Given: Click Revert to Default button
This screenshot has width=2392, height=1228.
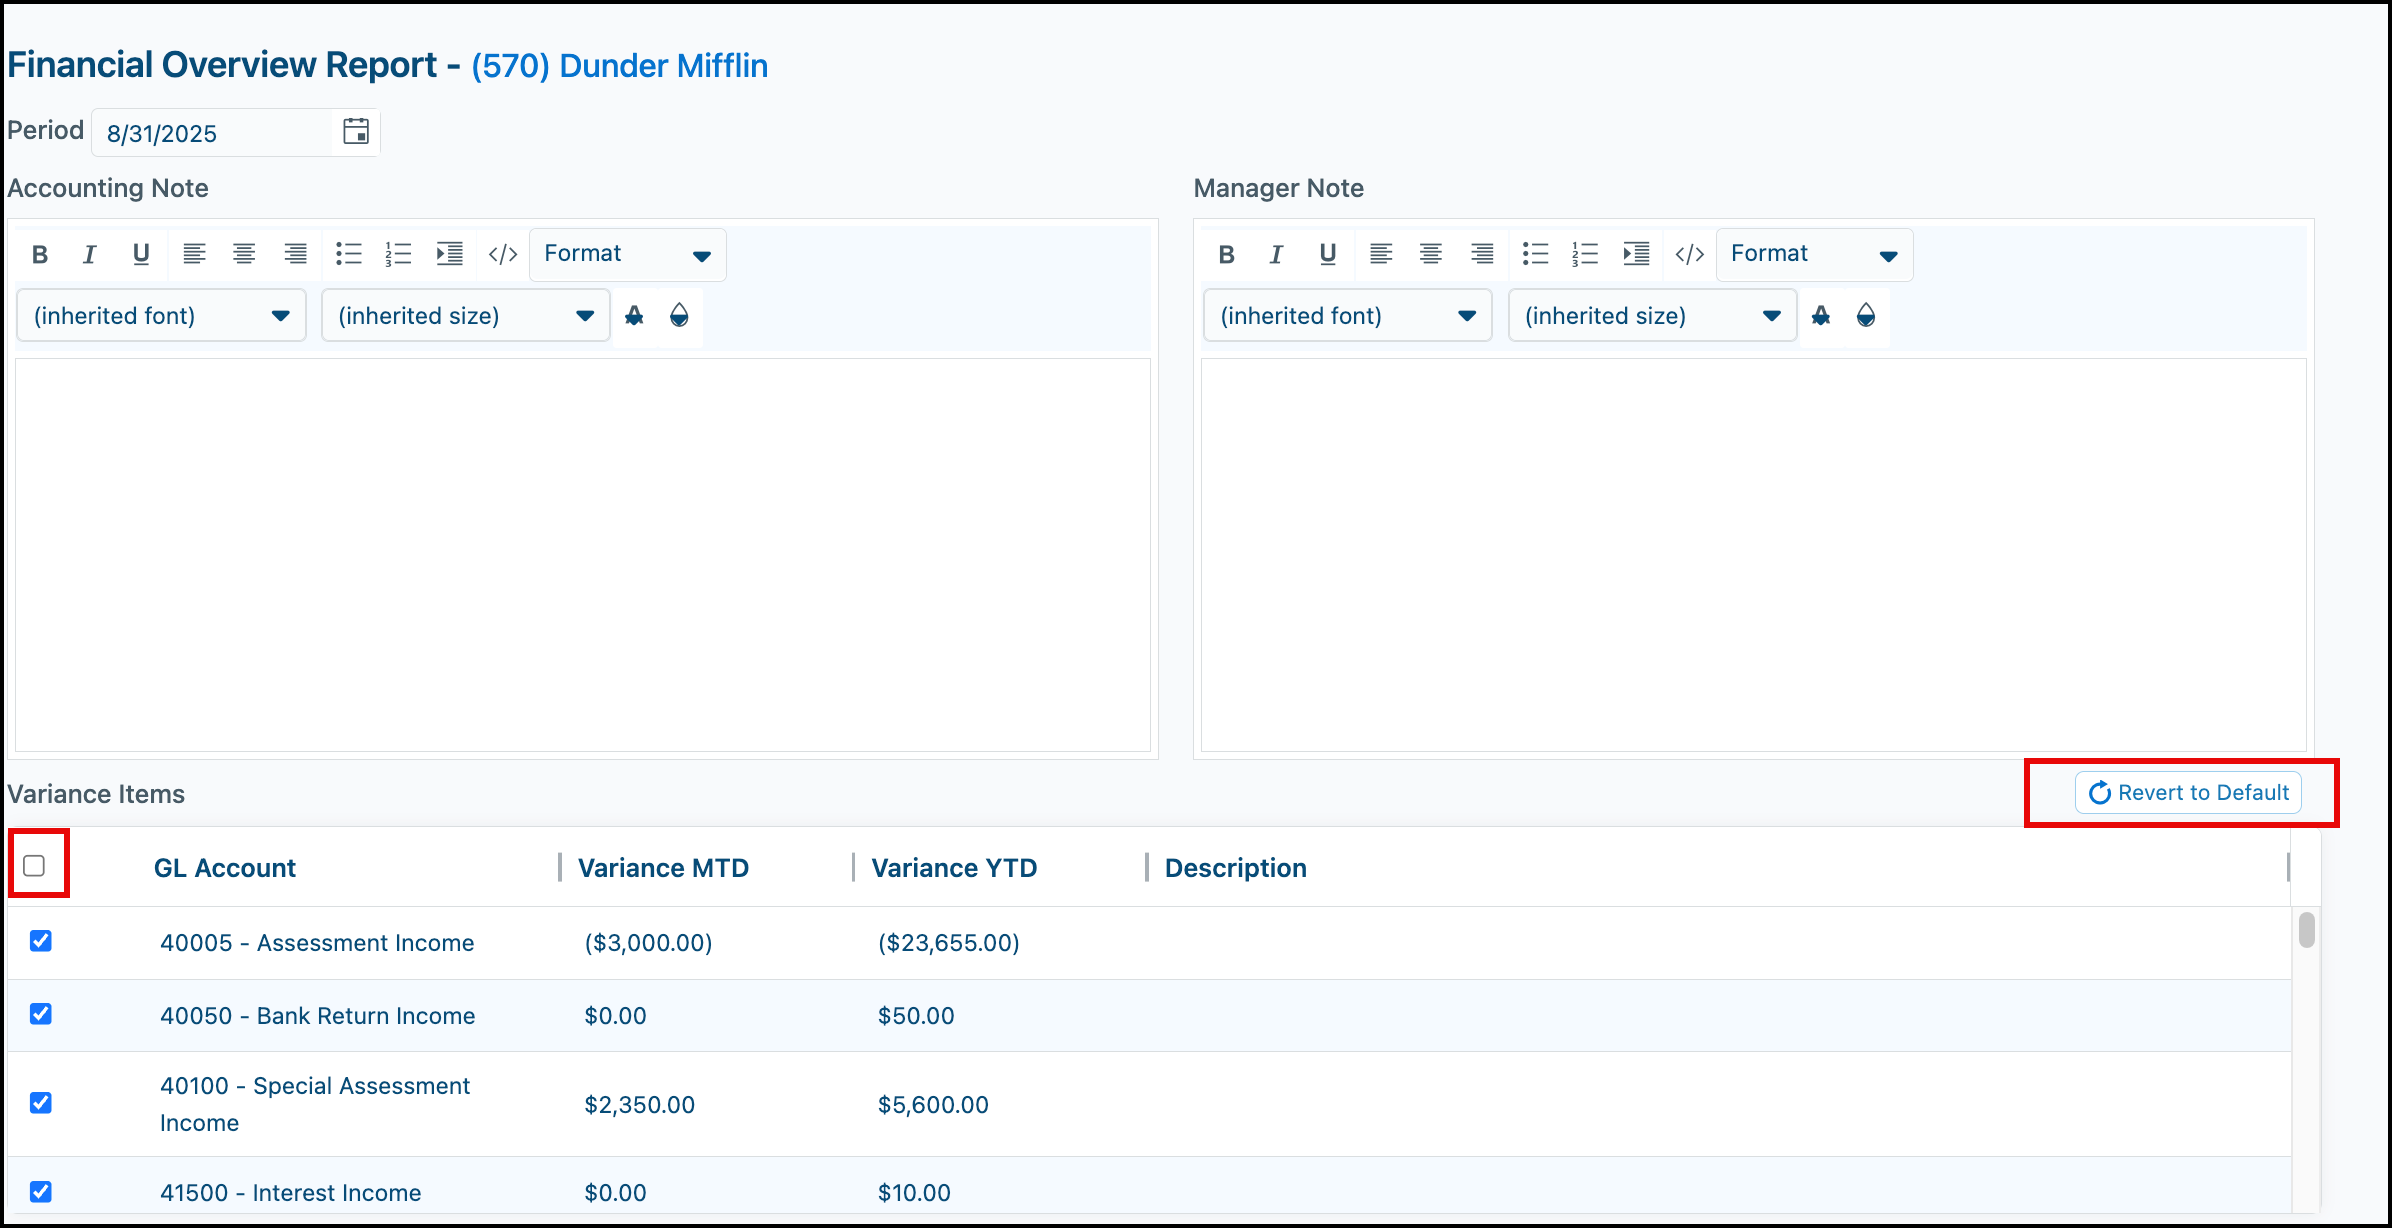Looking at the screenshot, I should [2188, 792].
